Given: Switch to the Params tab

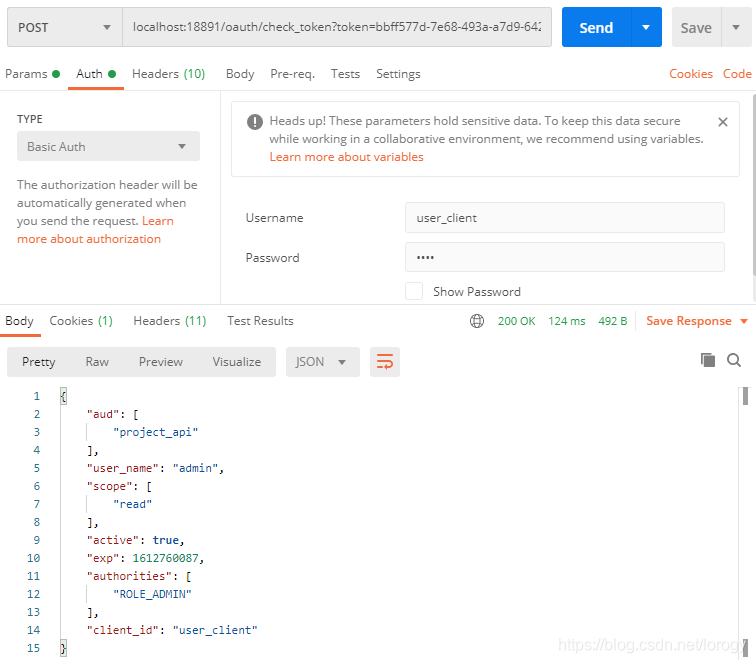Looking at the screenshot, I should 32,74.
